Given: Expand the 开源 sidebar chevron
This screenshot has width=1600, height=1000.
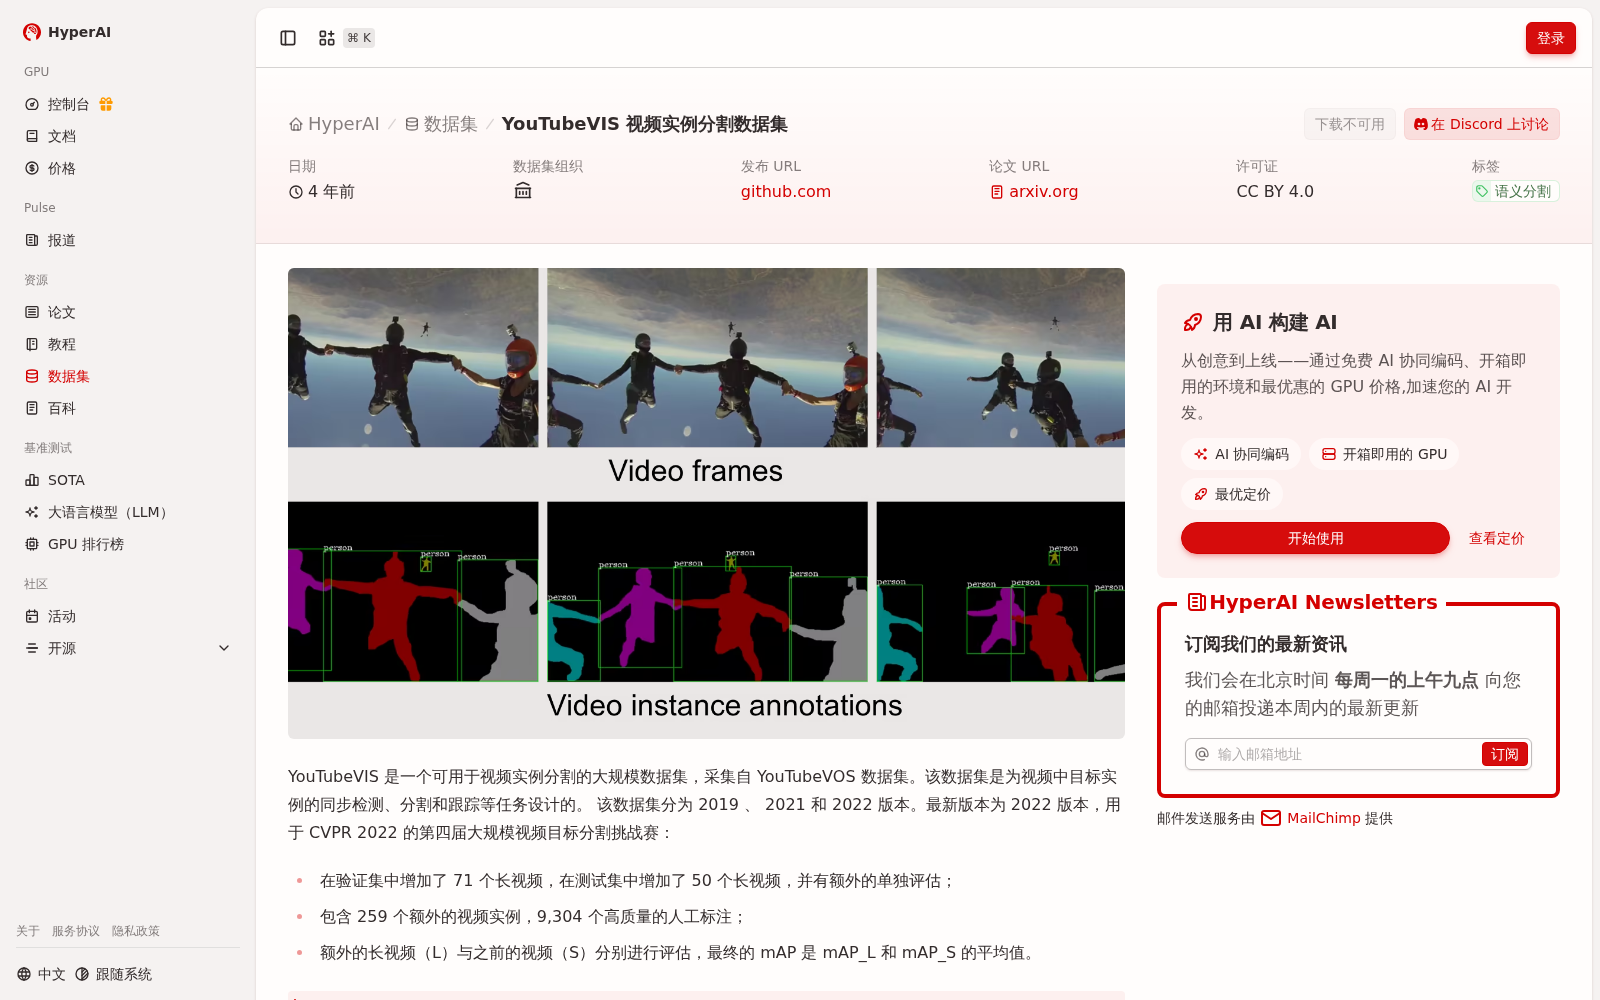Looking at the screenshot, I should tap(224, 648).
